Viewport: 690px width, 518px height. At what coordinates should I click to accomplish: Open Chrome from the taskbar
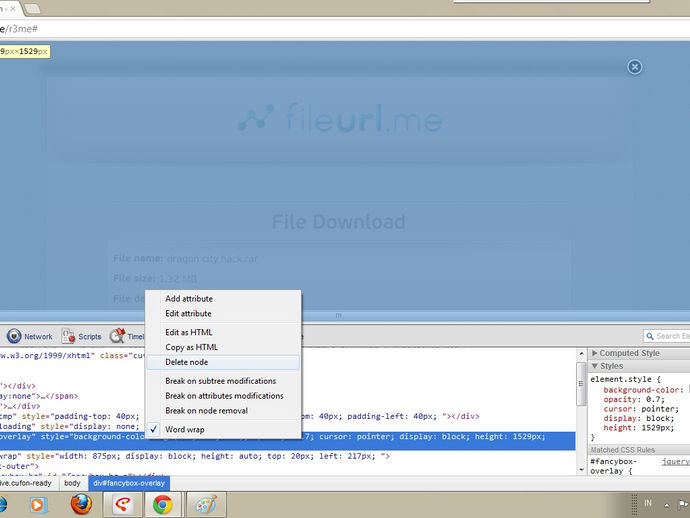coord(162,504)
